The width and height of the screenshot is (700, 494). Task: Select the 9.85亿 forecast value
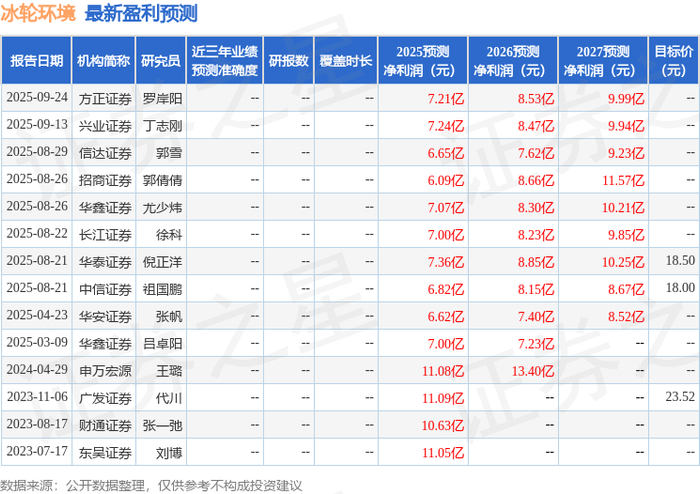click(x=626, y=235)
